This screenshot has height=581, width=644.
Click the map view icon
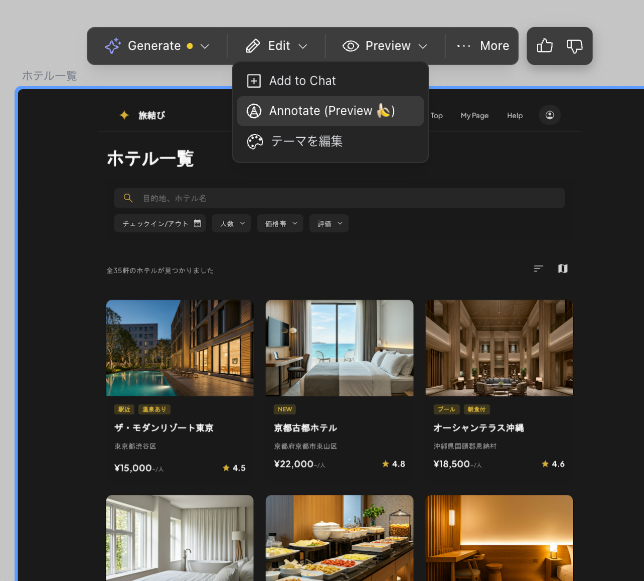(562, 269)
